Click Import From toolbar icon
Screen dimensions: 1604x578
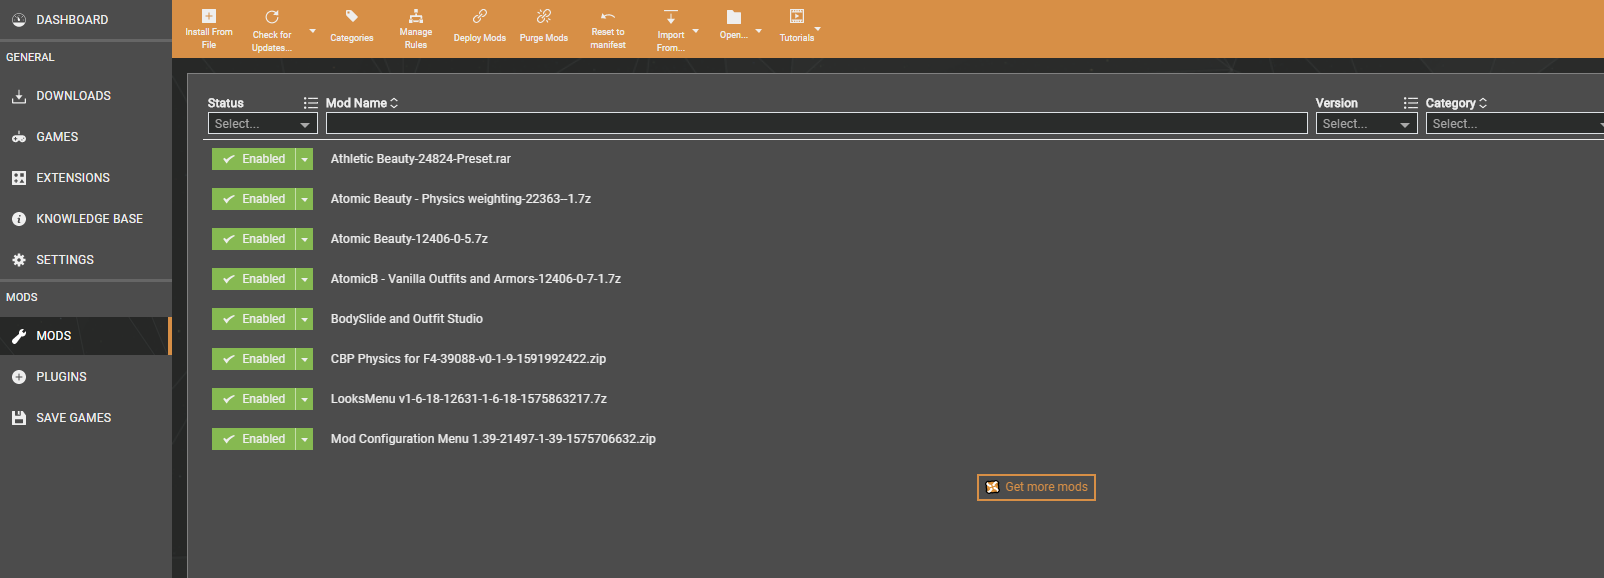[x=671, y=17]
